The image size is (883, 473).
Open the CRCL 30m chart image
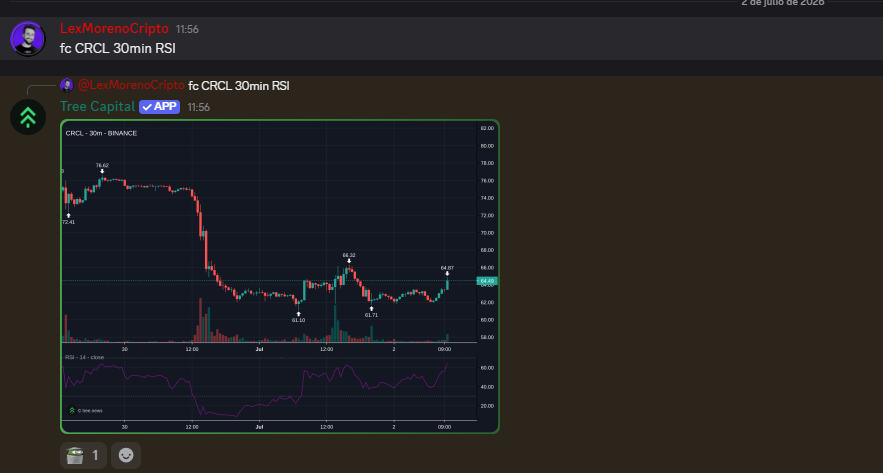click(x=280, y=276)
